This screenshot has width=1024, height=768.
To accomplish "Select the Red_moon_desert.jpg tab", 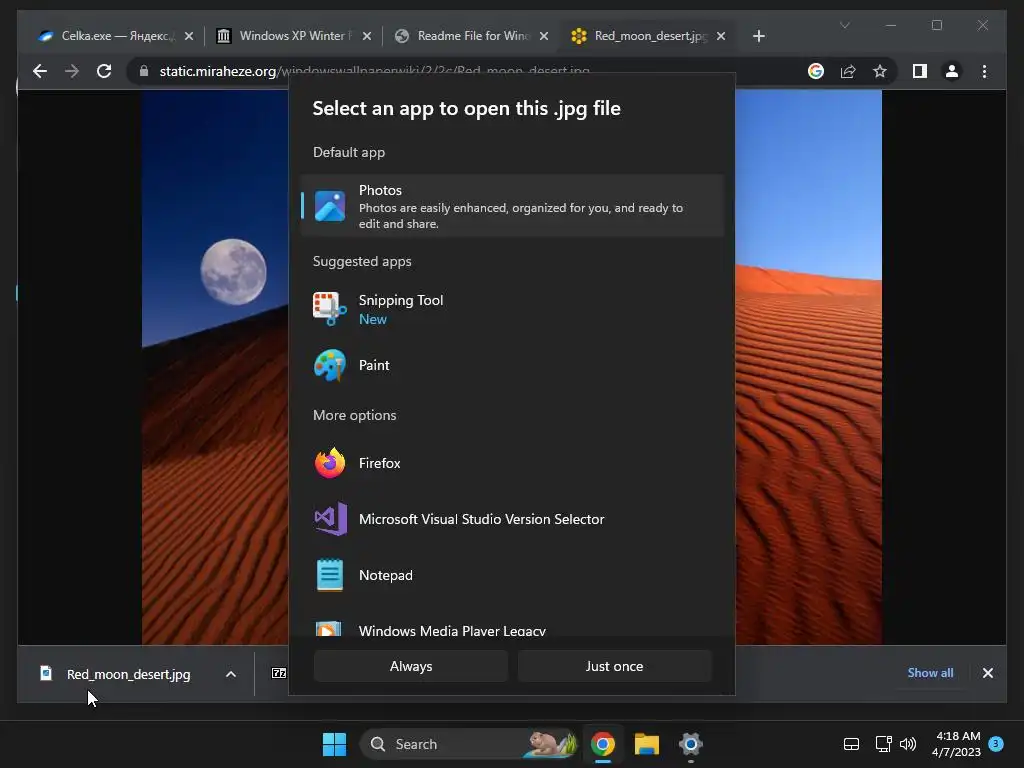I will [x=648, y=36].
